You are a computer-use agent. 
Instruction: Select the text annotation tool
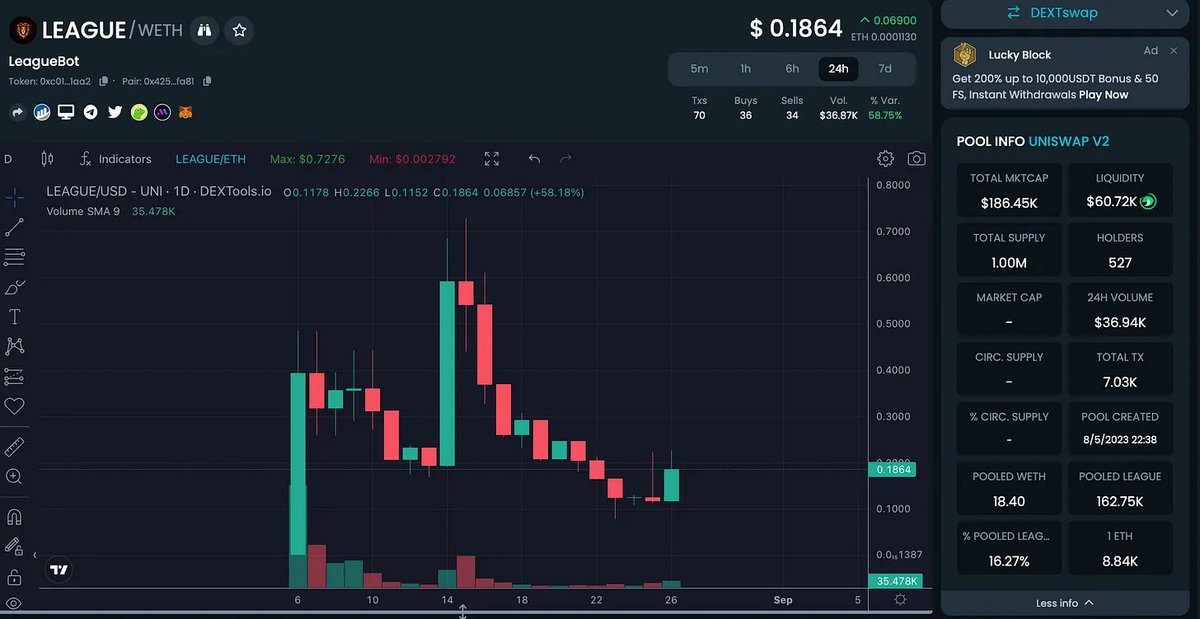(x=15, y=317)
